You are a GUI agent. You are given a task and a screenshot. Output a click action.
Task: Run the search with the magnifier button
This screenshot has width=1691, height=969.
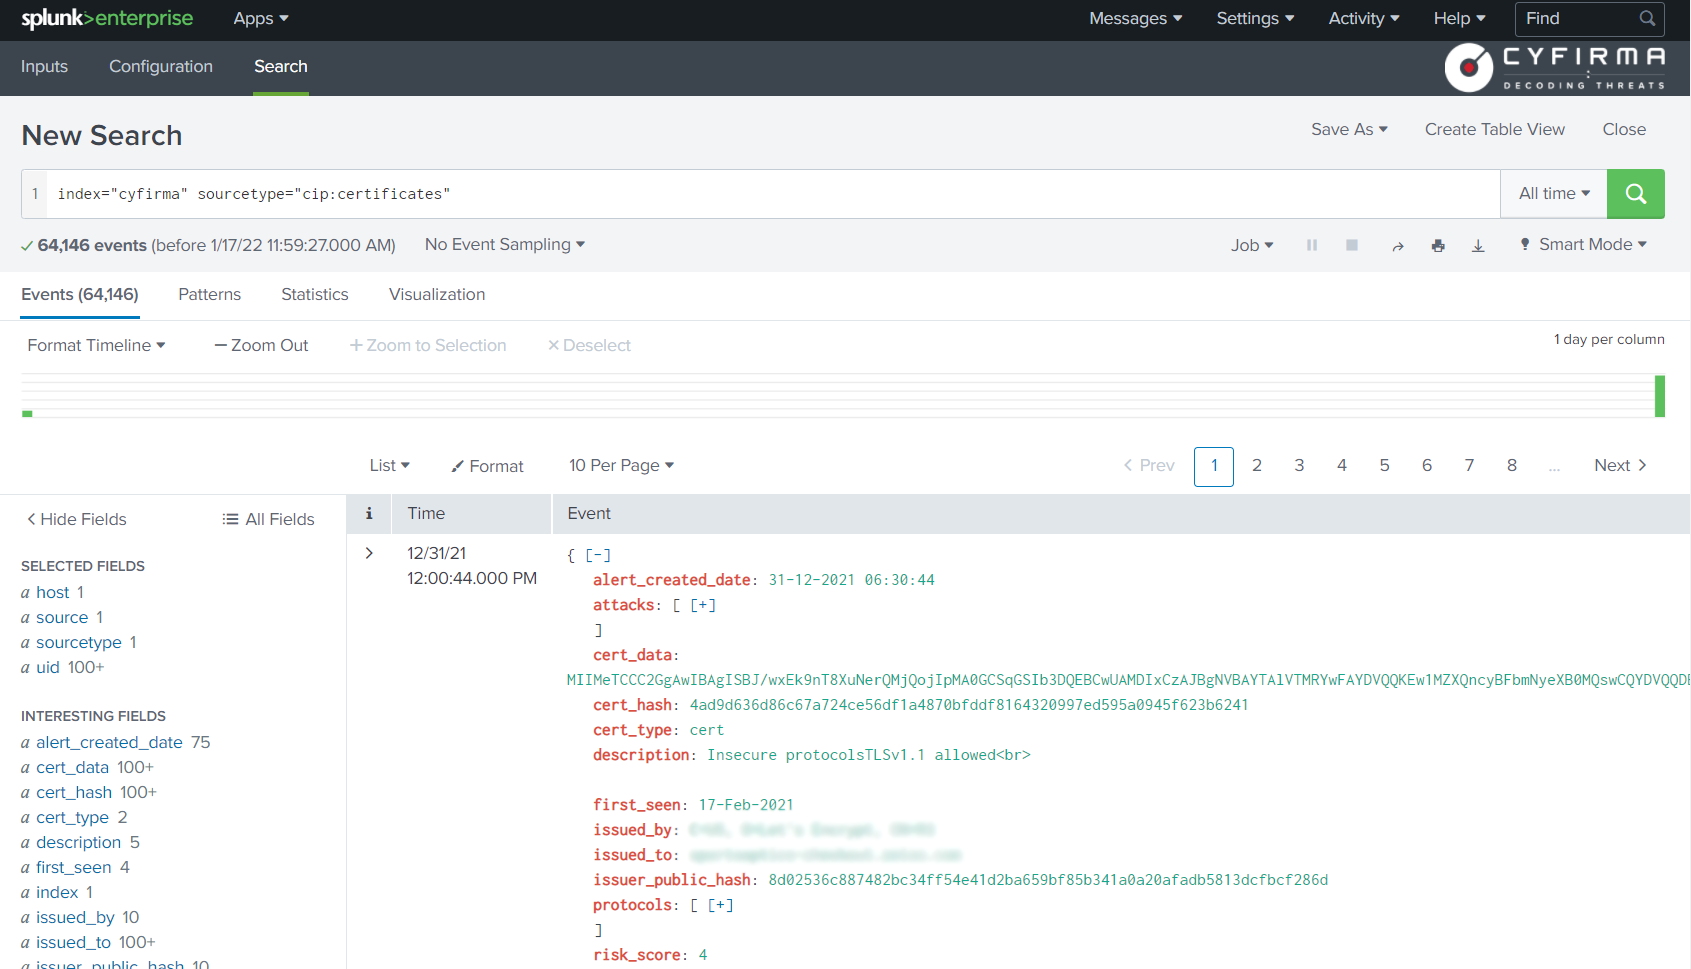[1635, 194]
